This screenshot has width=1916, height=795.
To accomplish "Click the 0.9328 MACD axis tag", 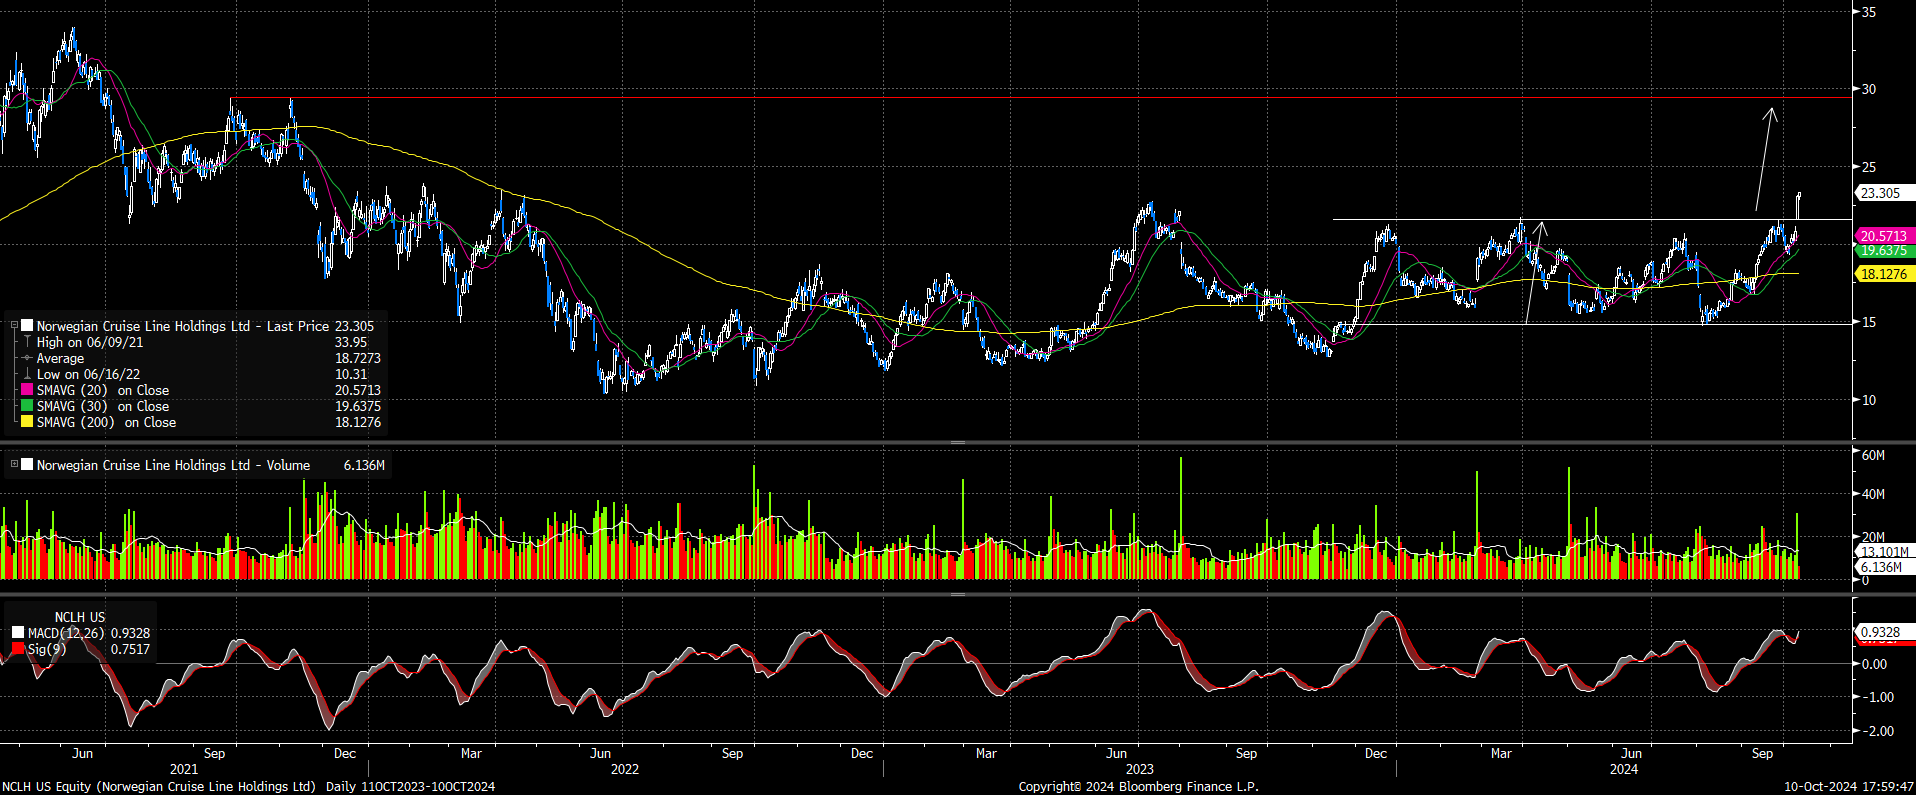I will [x=1884, y=632].
